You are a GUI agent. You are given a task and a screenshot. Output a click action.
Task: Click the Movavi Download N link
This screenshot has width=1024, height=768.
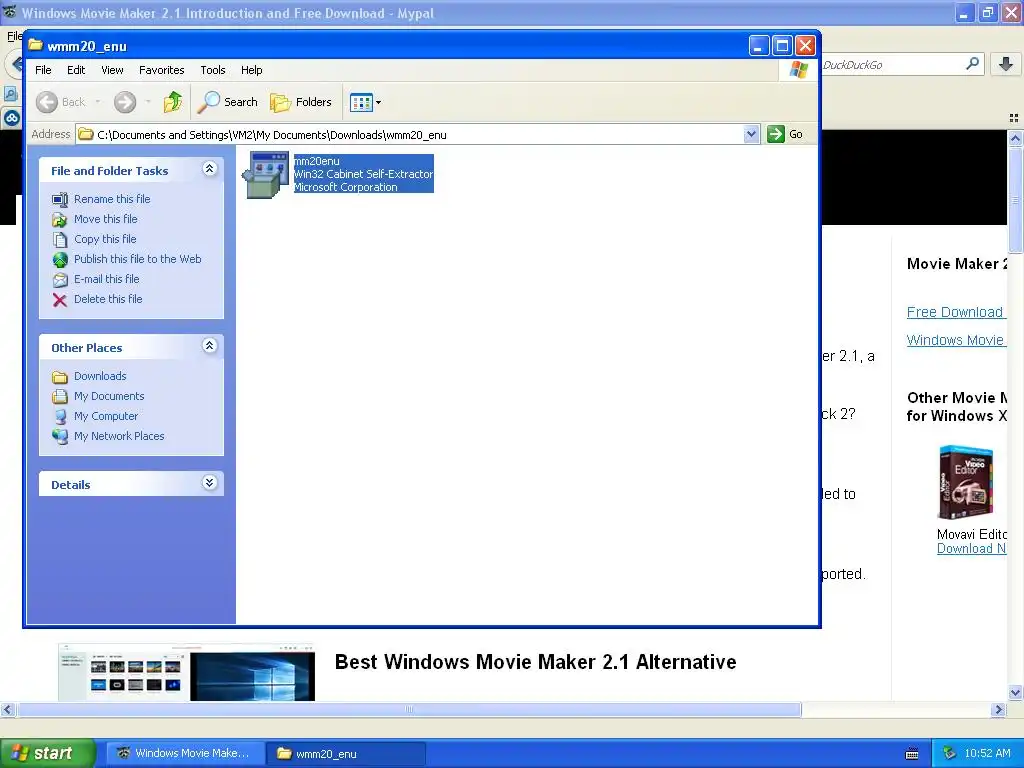[972, 549]
